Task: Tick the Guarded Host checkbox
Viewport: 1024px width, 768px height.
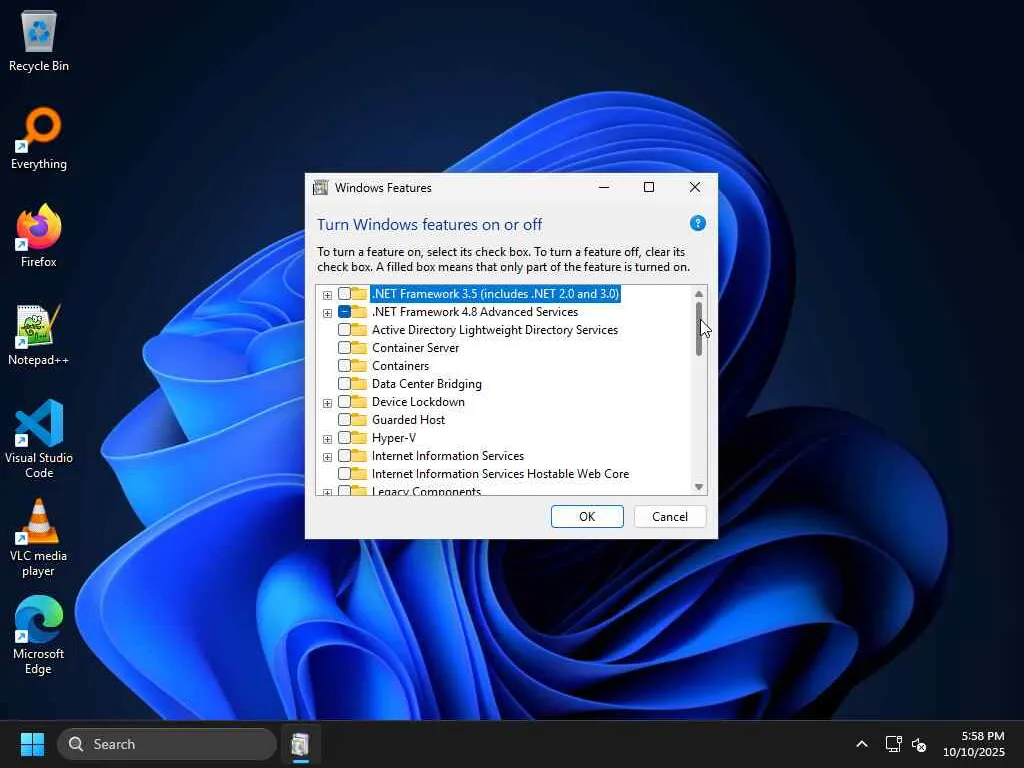Action: click(344, 419)
